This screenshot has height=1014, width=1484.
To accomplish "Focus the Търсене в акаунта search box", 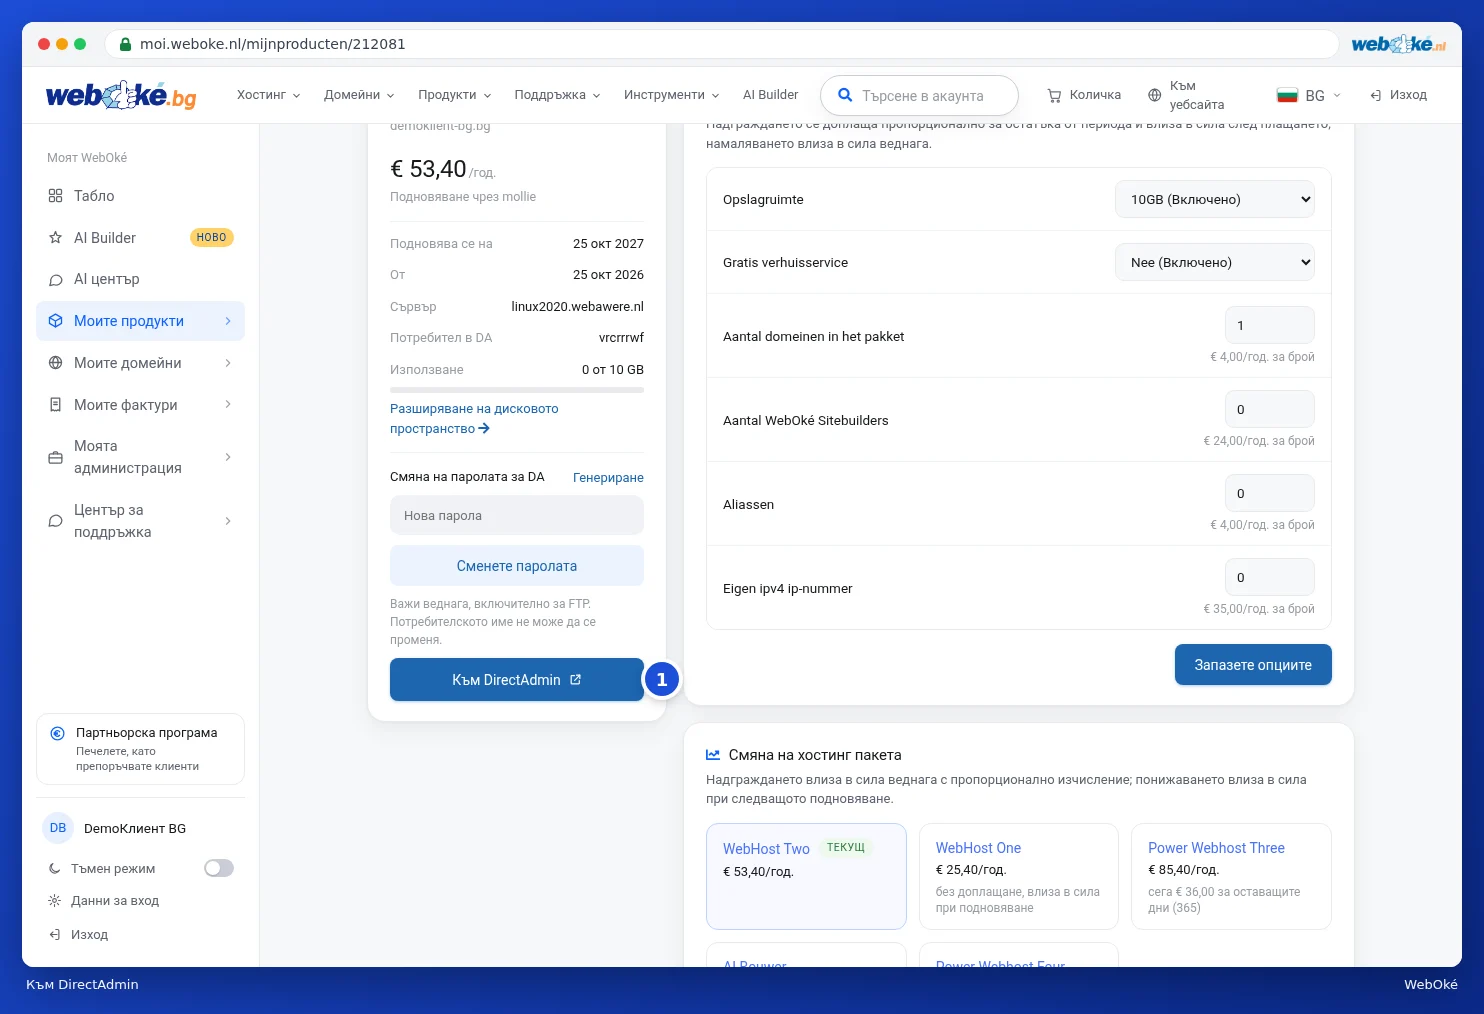I will [919, 96].
